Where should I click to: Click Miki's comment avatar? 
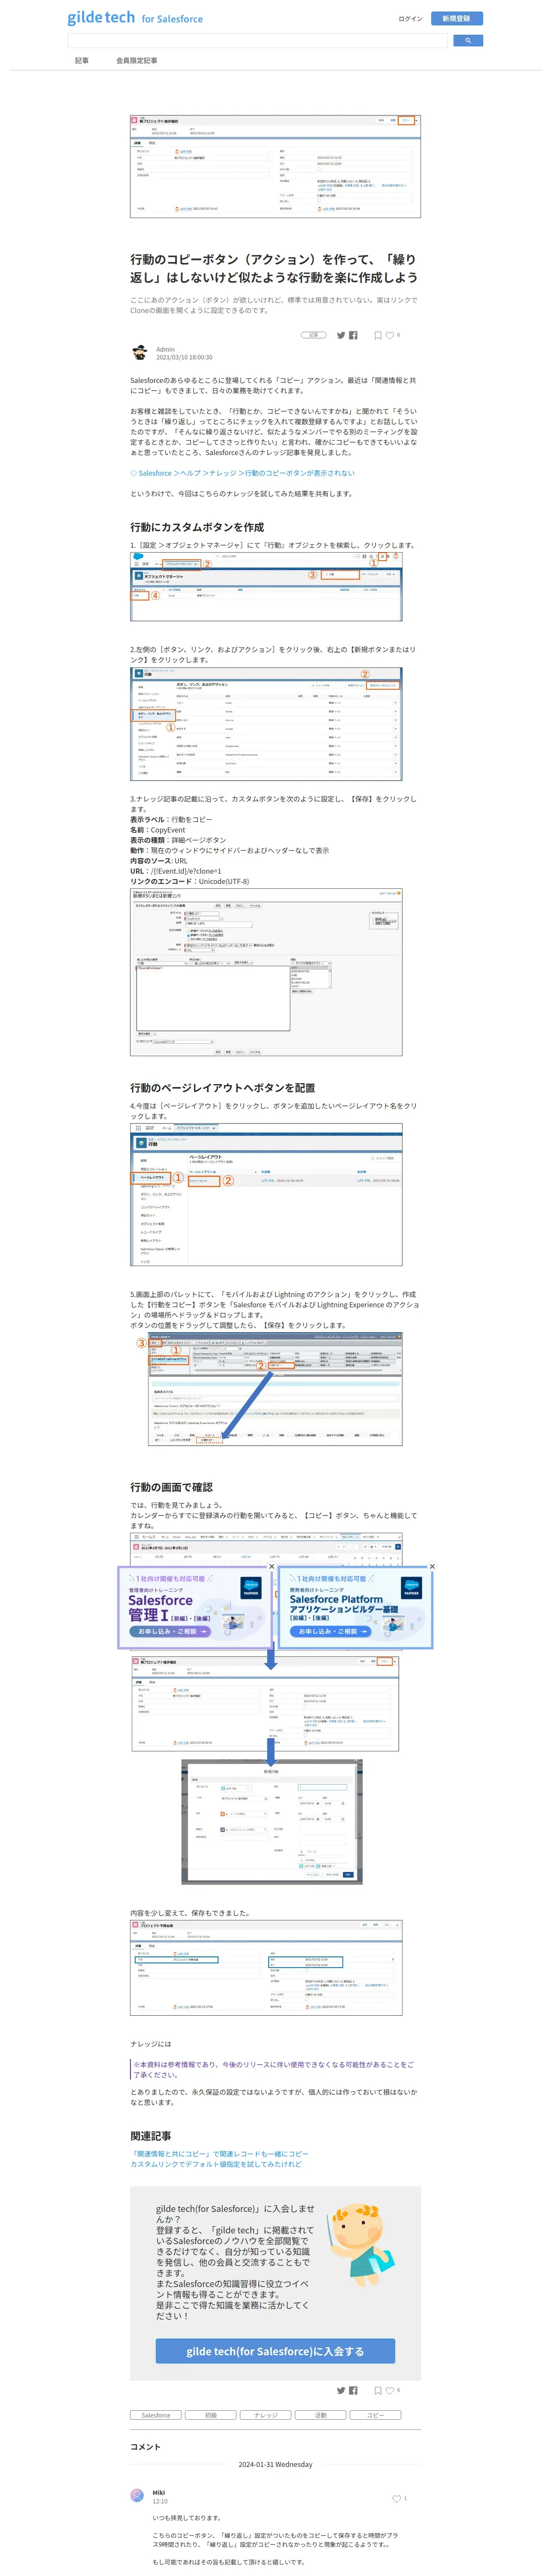point(137,2495)
